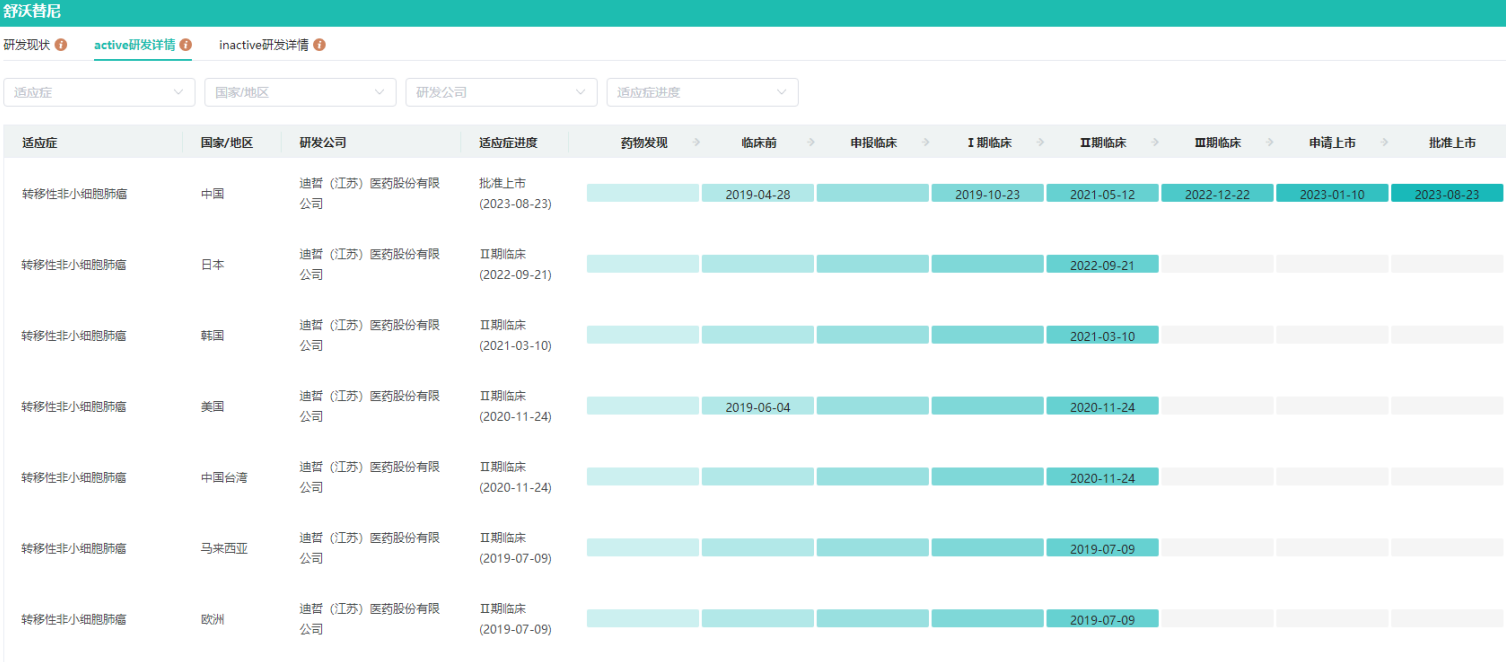1506x662 pixels.
Task: Expand the 研发公司 filter dropdown
Action: click(x=501, y=92)
